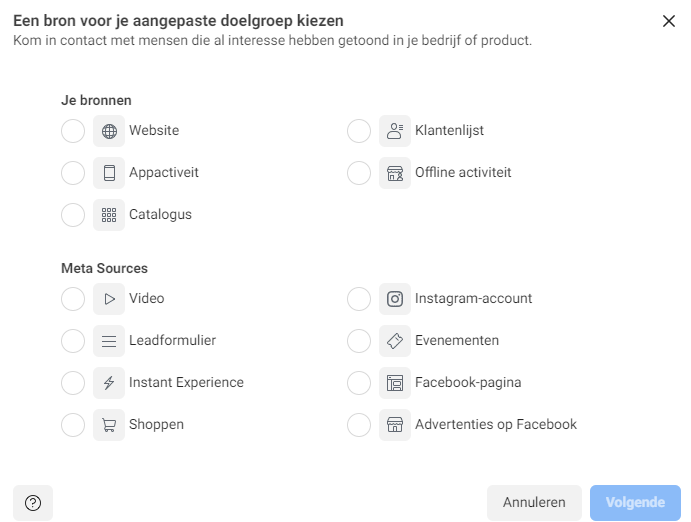Click the Klantenlijst person icon

395,131
